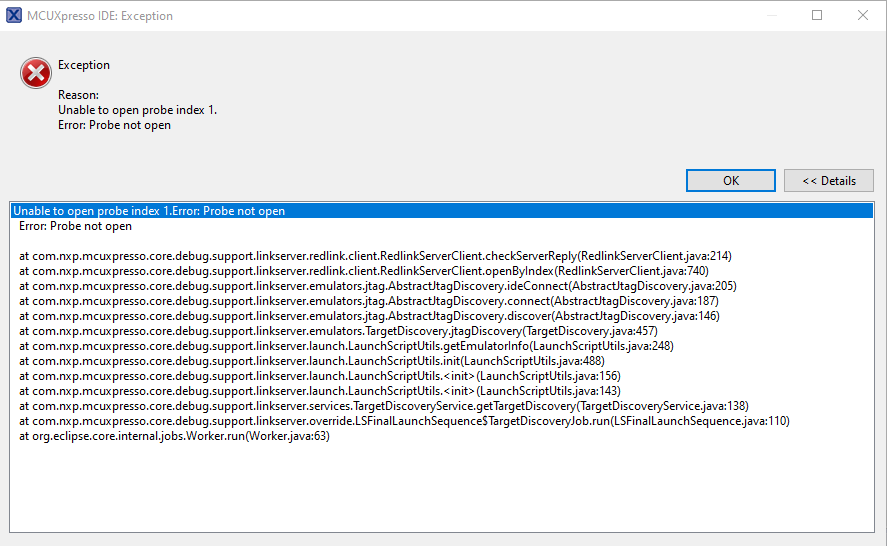Close the Exception dialog window
Screen dimensions: 887x546
click(863, 15)
